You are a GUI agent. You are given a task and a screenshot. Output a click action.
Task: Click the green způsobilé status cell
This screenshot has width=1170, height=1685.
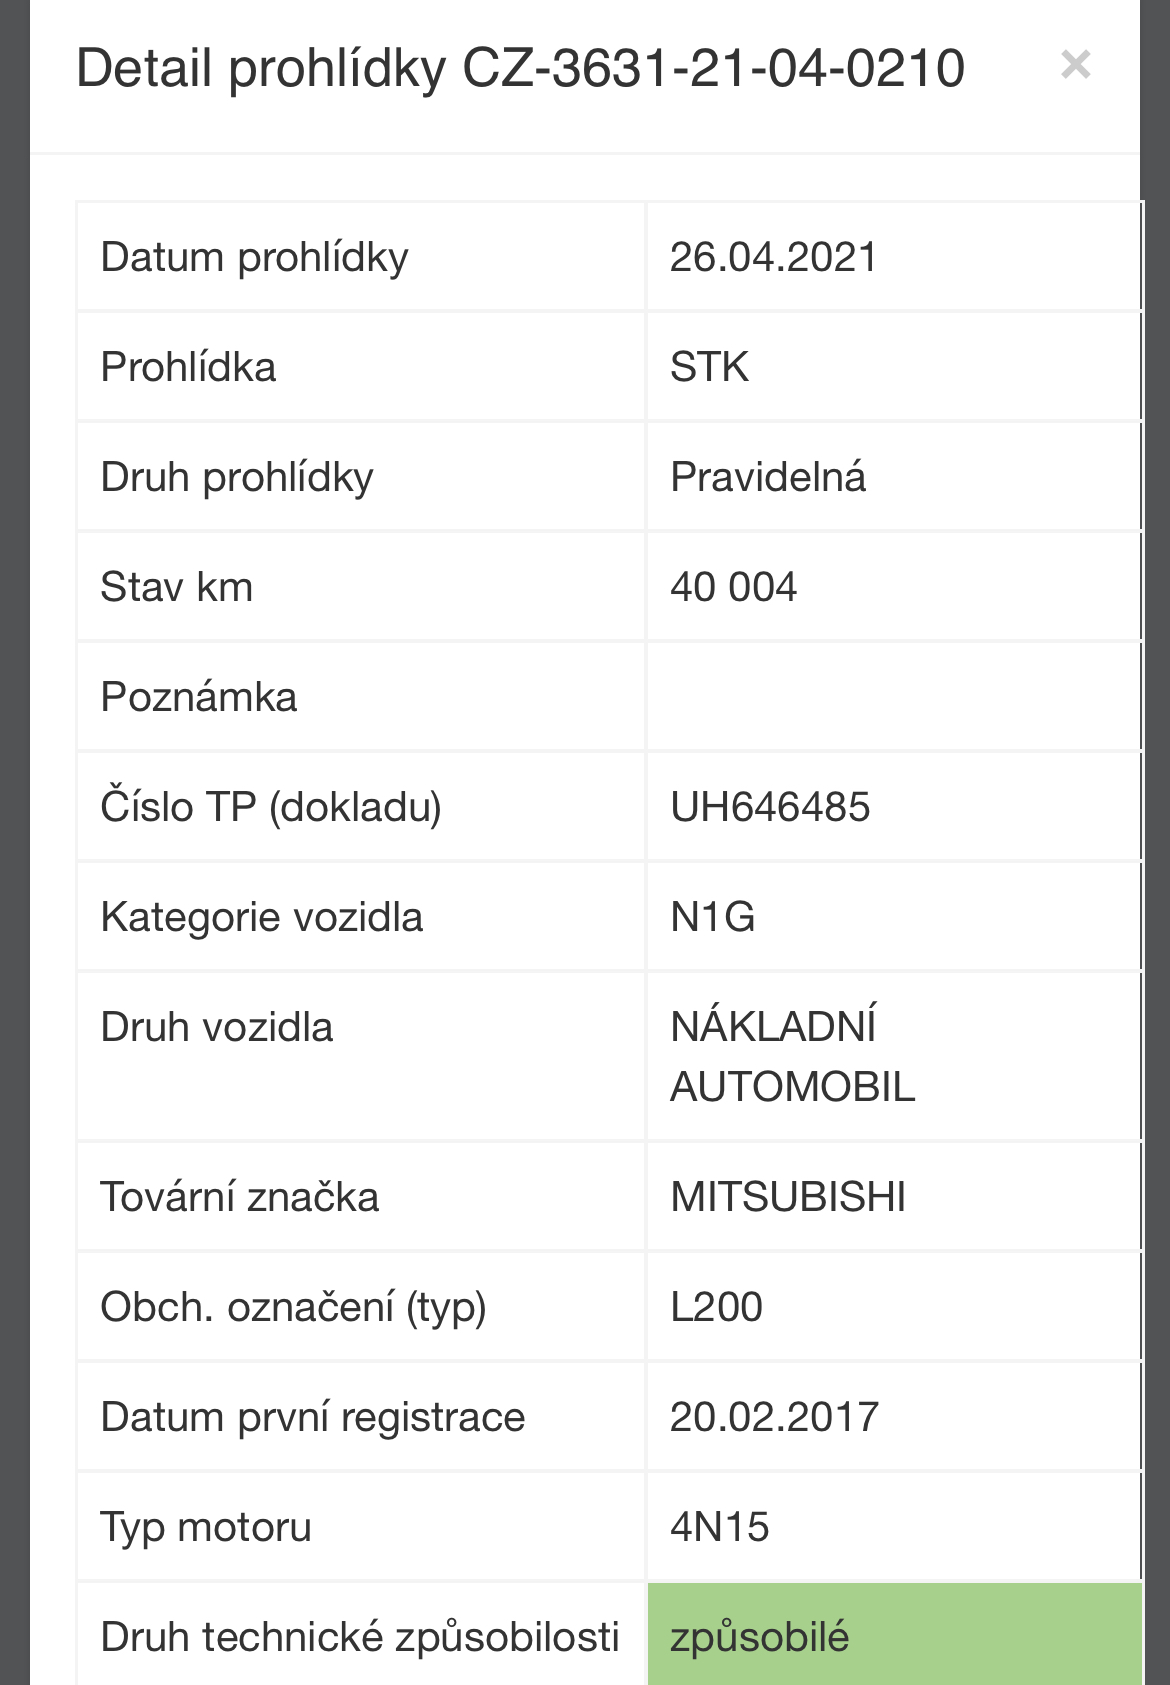(894, 1634)
